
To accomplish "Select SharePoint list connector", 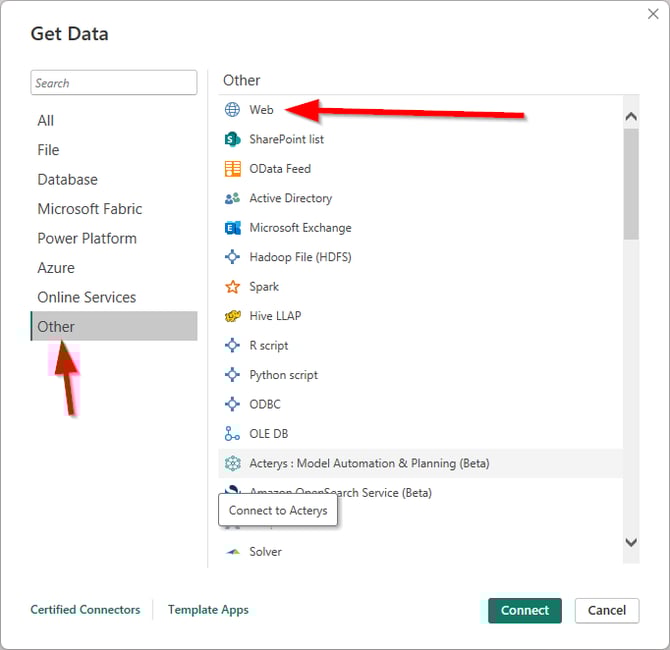I will 286,139.
